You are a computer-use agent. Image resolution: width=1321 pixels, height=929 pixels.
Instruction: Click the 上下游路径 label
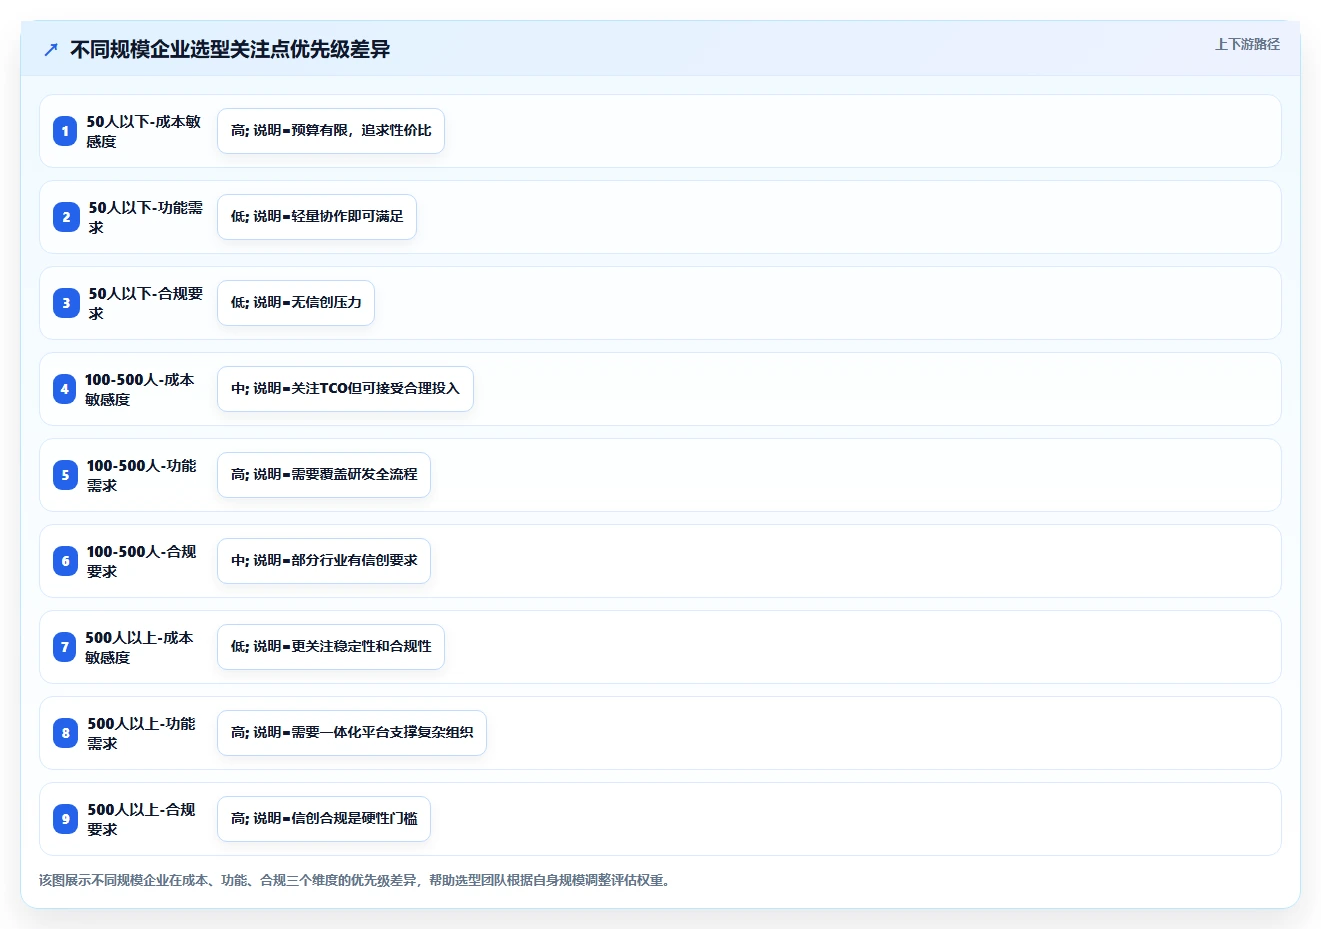pyautogui.click(x=1247, y=44)
